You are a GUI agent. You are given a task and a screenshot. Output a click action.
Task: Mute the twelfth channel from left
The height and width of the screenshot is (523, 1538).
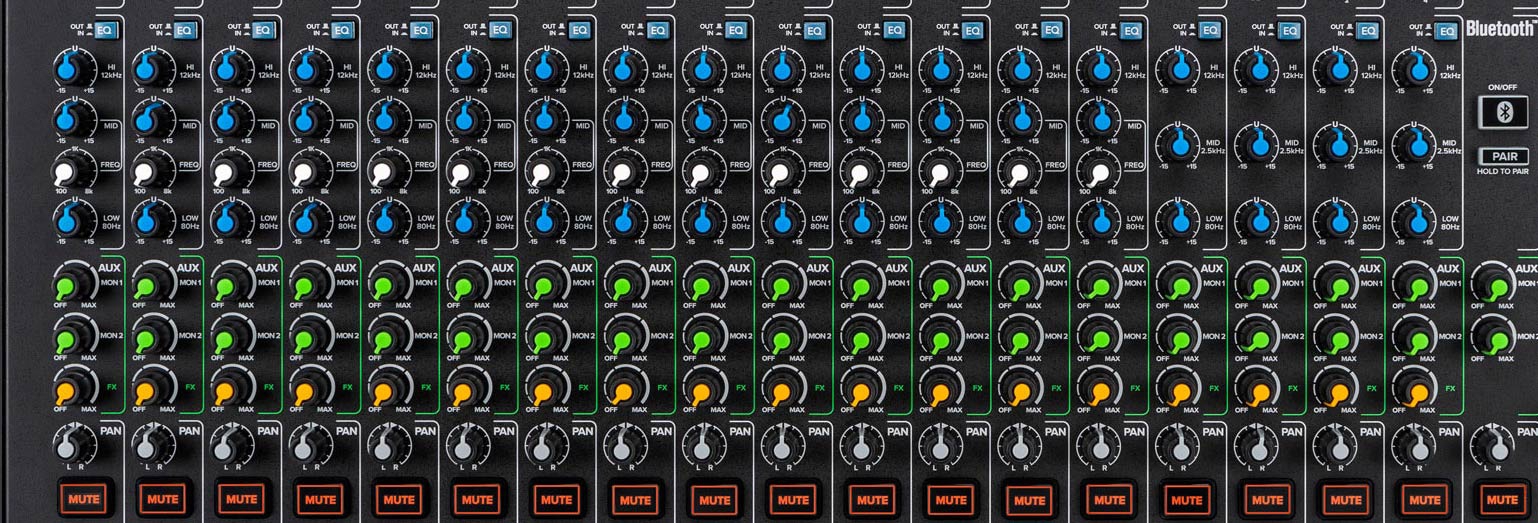coord(951,498)
